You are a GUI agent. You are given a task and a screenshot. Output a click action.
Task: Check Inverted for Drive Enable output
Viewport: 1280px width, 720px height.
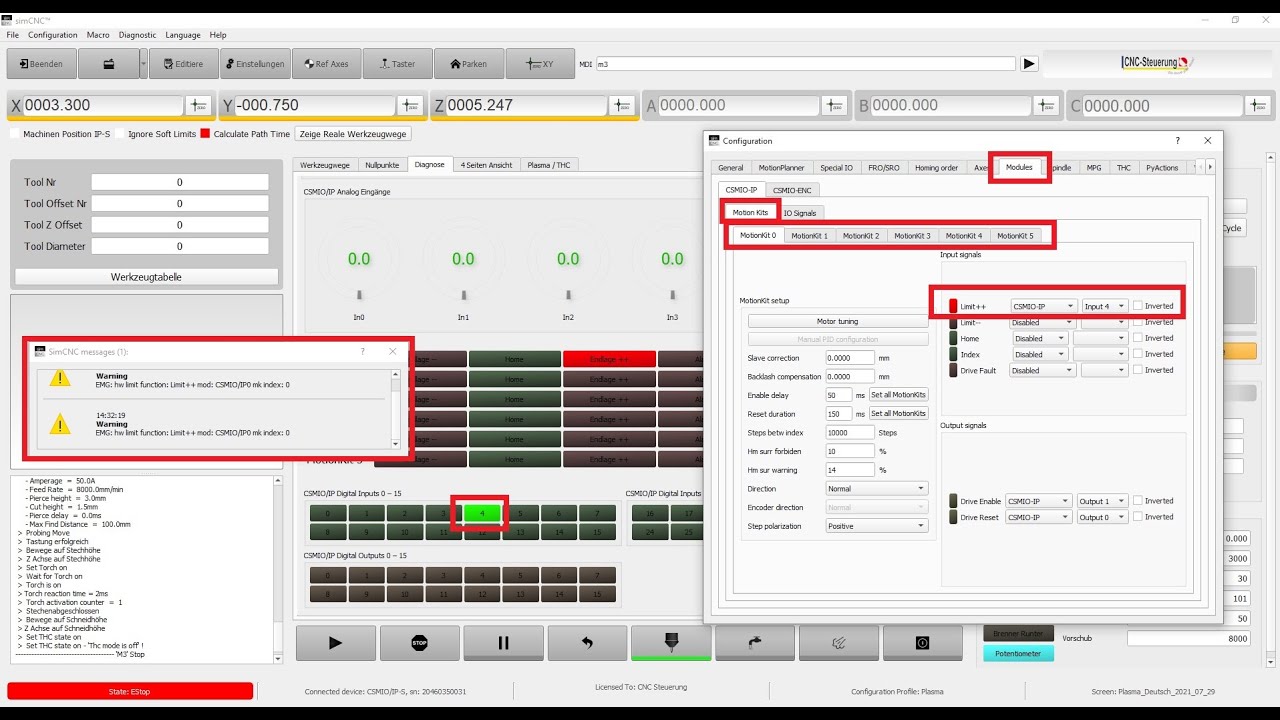coord(1138,501)
